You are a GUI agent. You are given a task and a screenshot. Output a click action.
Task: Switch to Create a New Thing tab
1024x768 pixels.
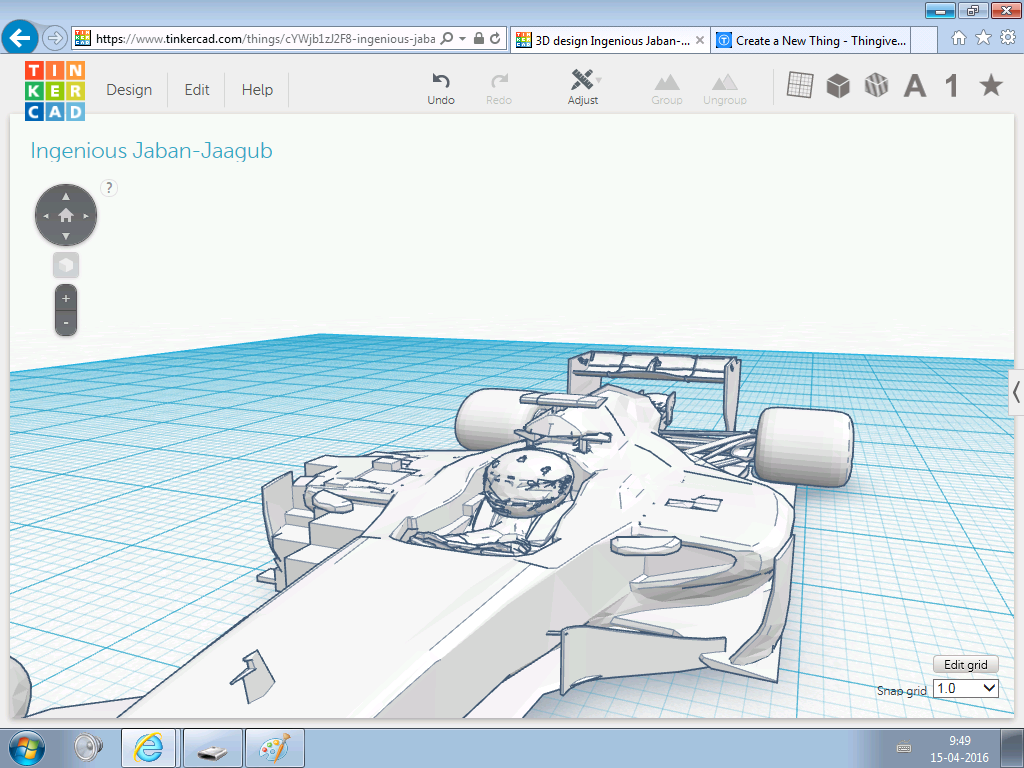[x=811, y=40]
